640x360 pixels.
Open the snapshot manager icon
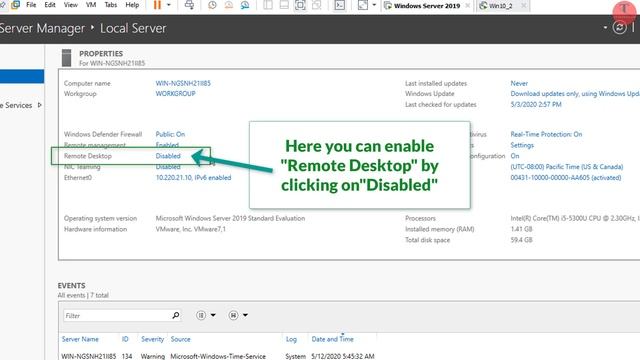point(245,5)
